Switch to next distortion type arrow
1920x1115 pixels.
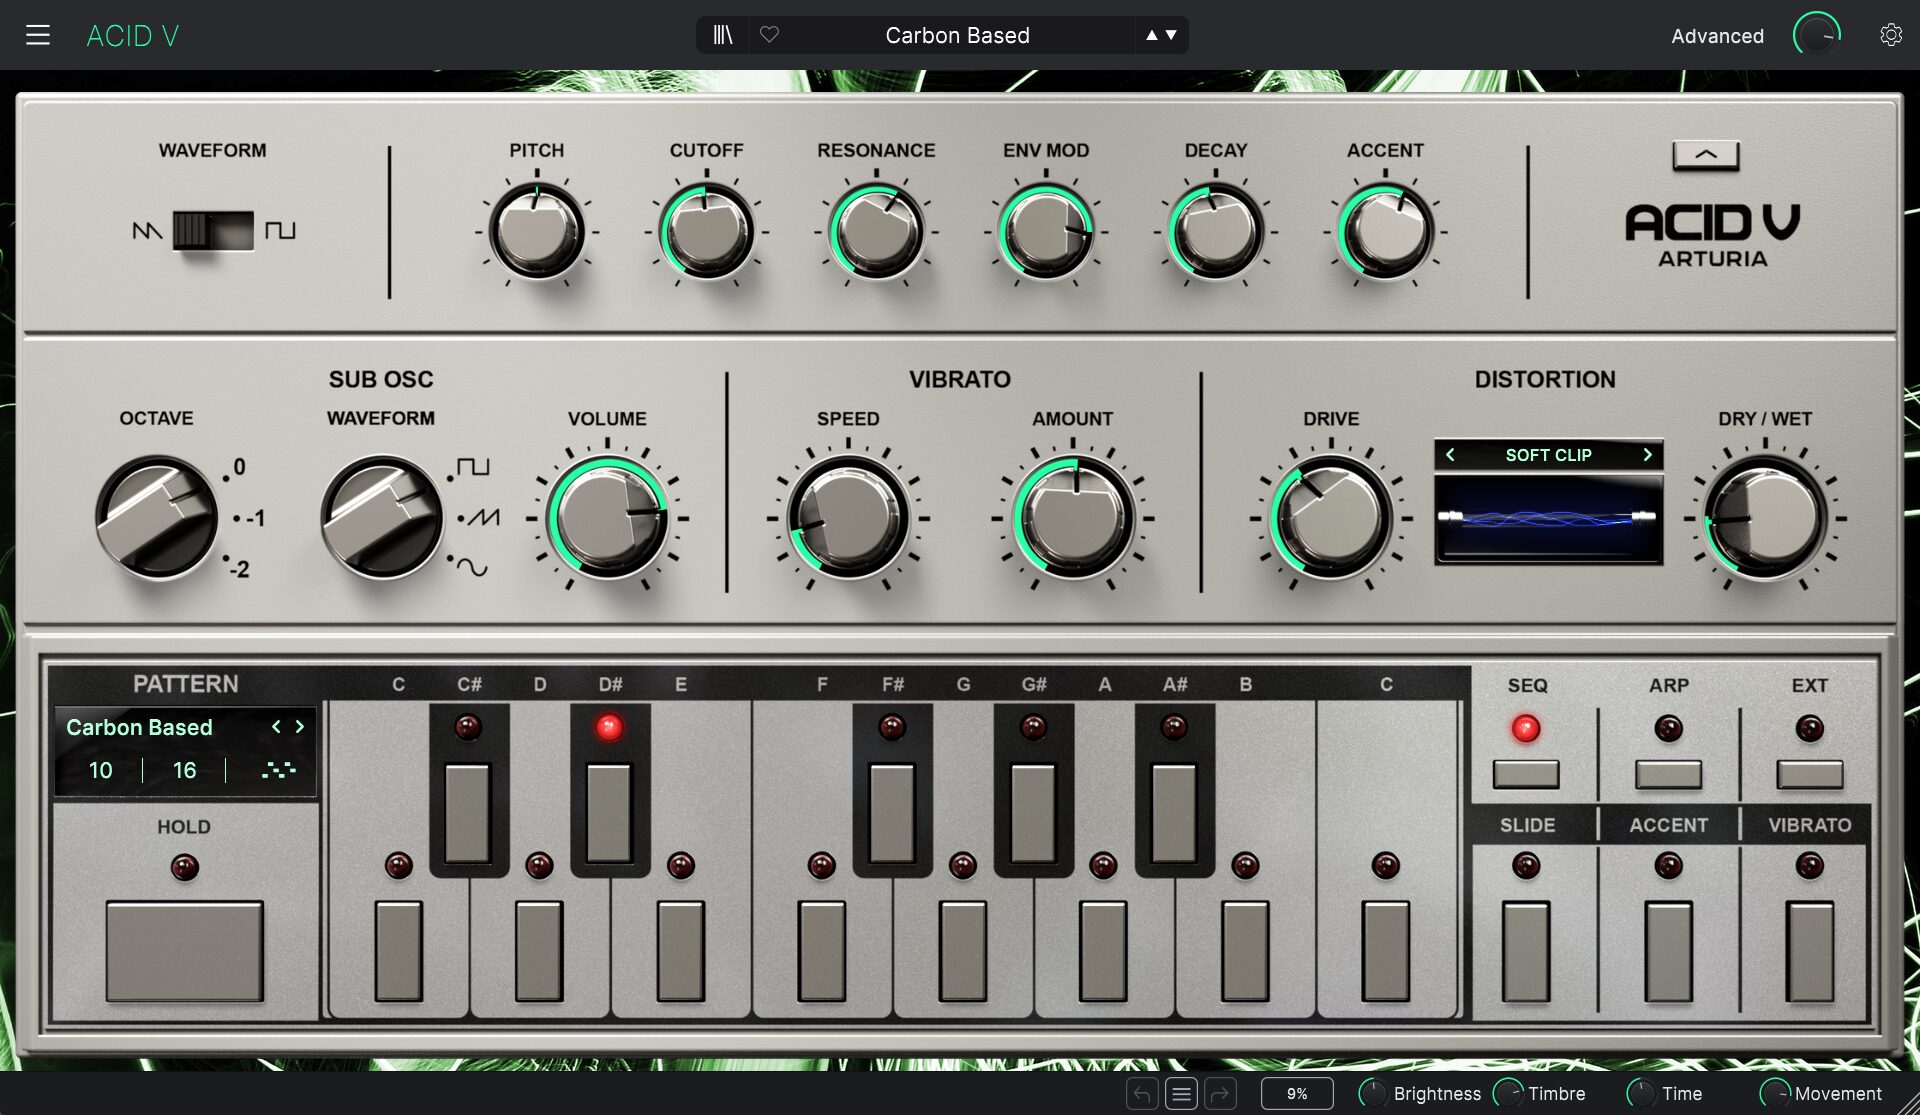point(1648,455)
